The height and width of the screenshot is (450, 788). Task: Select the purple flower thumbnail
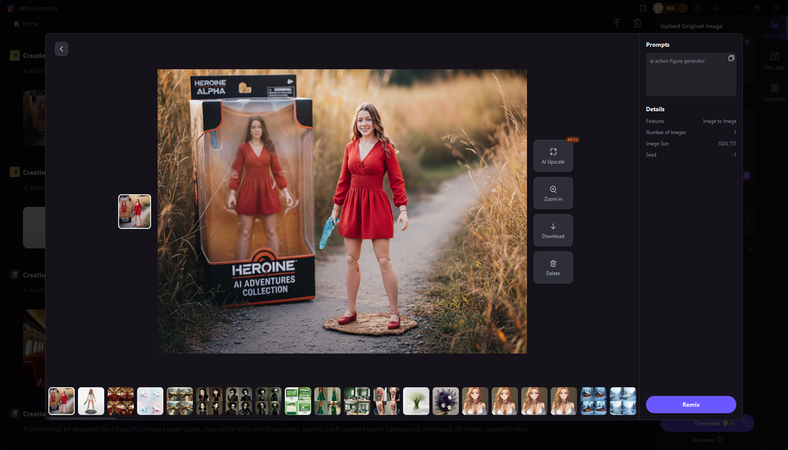[x=446, y=401]
